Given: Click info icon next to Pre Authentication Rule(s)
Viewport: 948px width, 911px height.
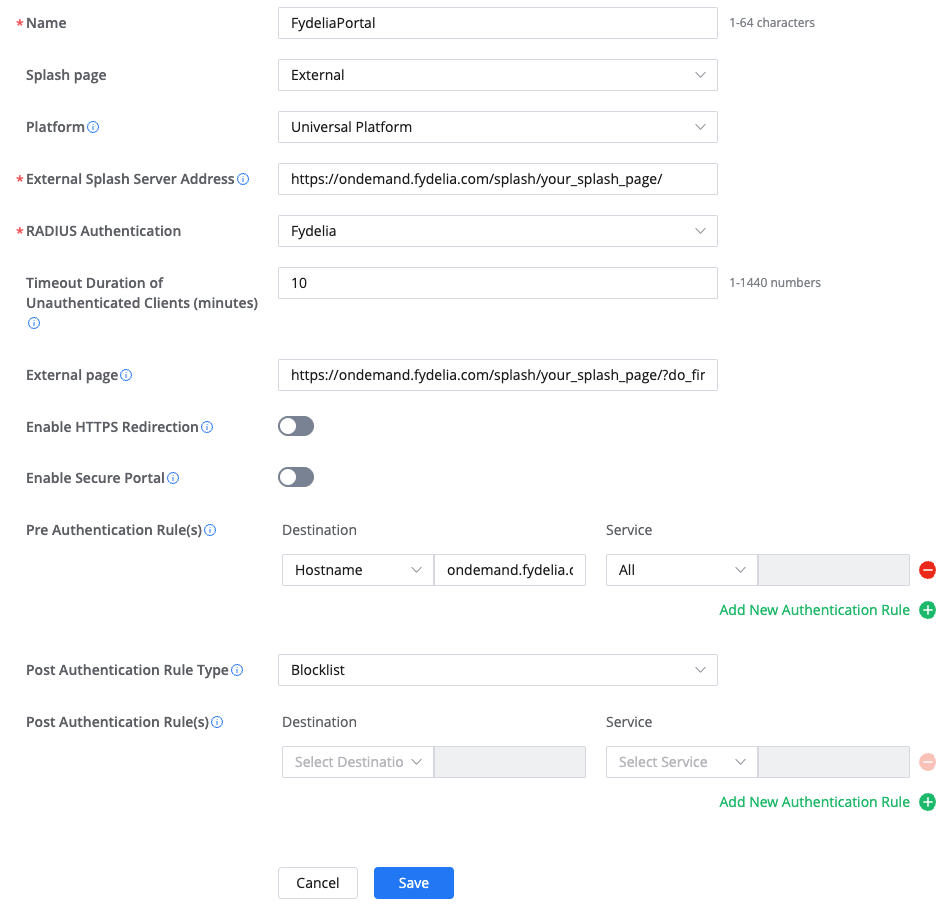Looking at the screenshot, I should pyautogui.click(x=210, y=530).
